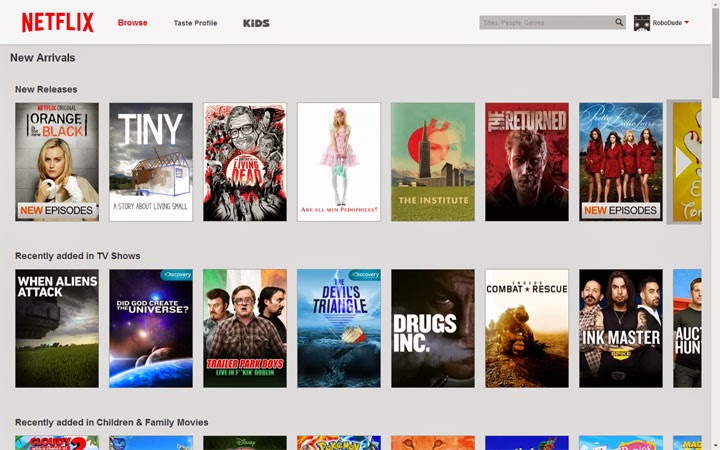Click the page vertical scrollbar thumb

point(715,53)
